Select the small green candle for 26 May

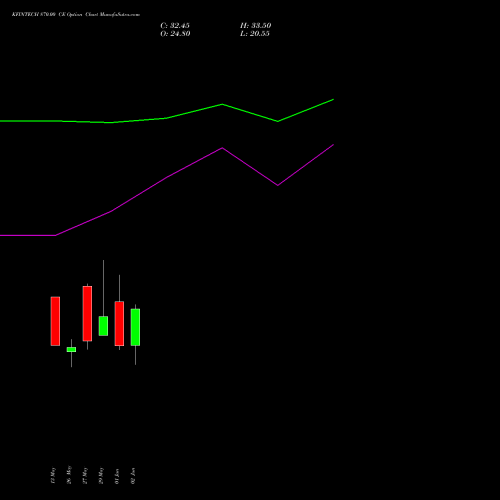71,349
